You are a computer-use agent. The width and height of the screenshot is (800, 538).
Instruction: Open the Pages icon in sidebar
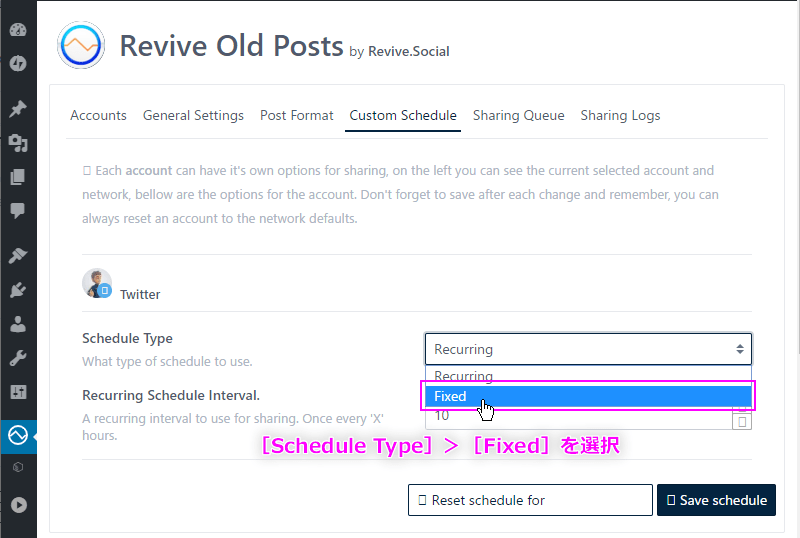18,177
